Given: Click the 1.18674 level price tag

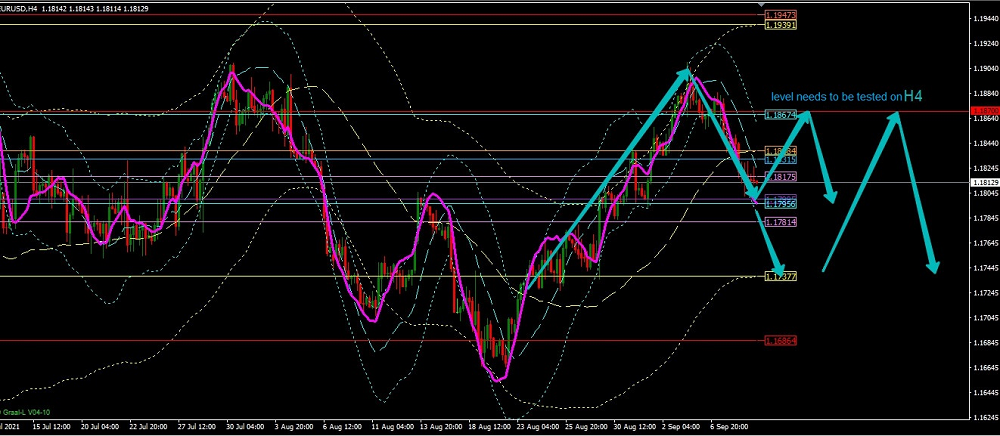Looking at the screenshot, I should point(780,116).
